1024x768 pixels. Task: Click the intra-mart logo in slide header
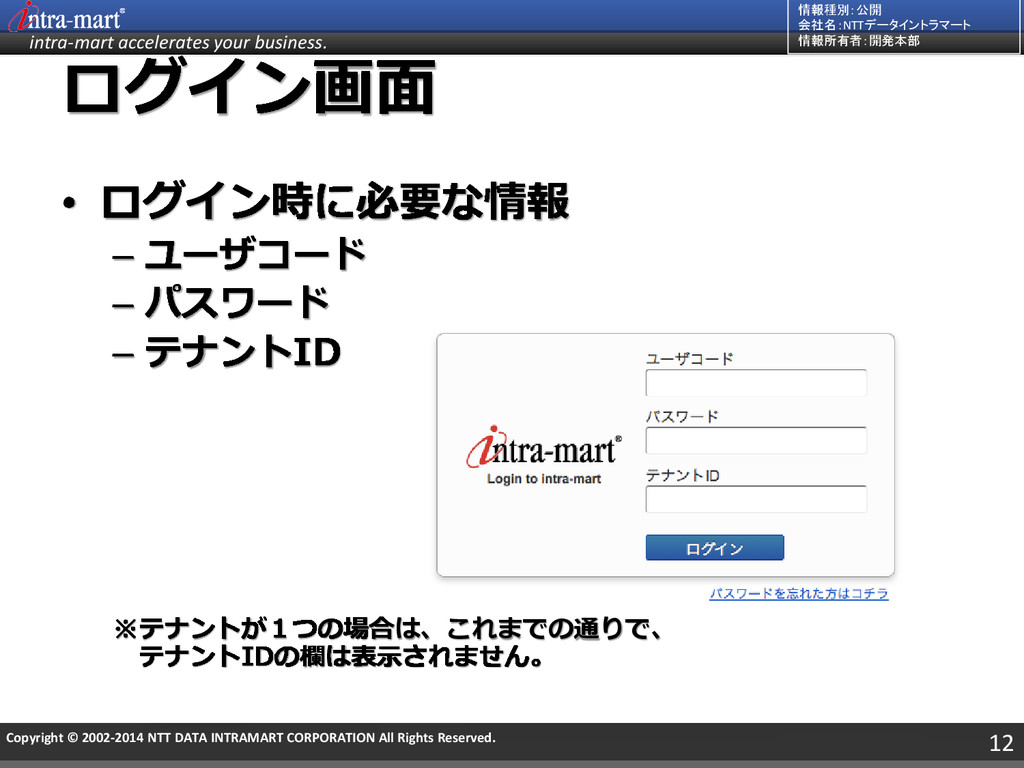coord(65,17)
